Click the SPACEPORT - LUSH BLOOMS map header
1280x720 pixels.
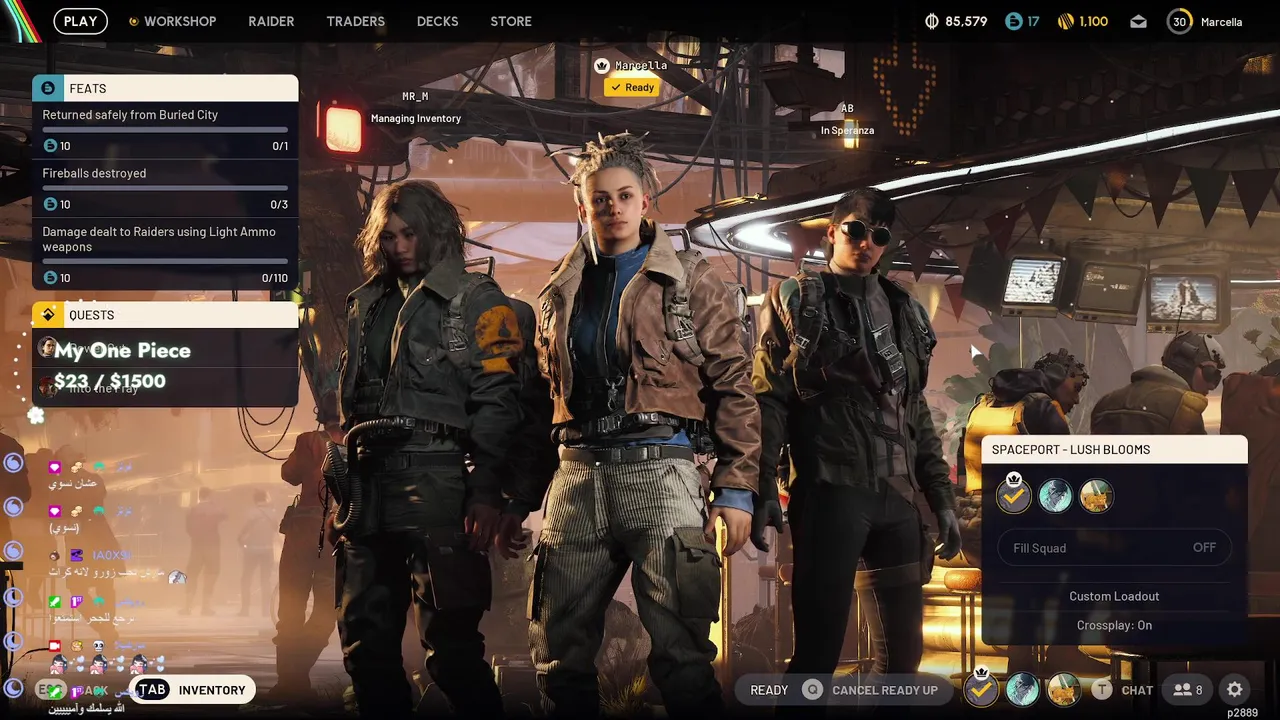pos(1114,450)
